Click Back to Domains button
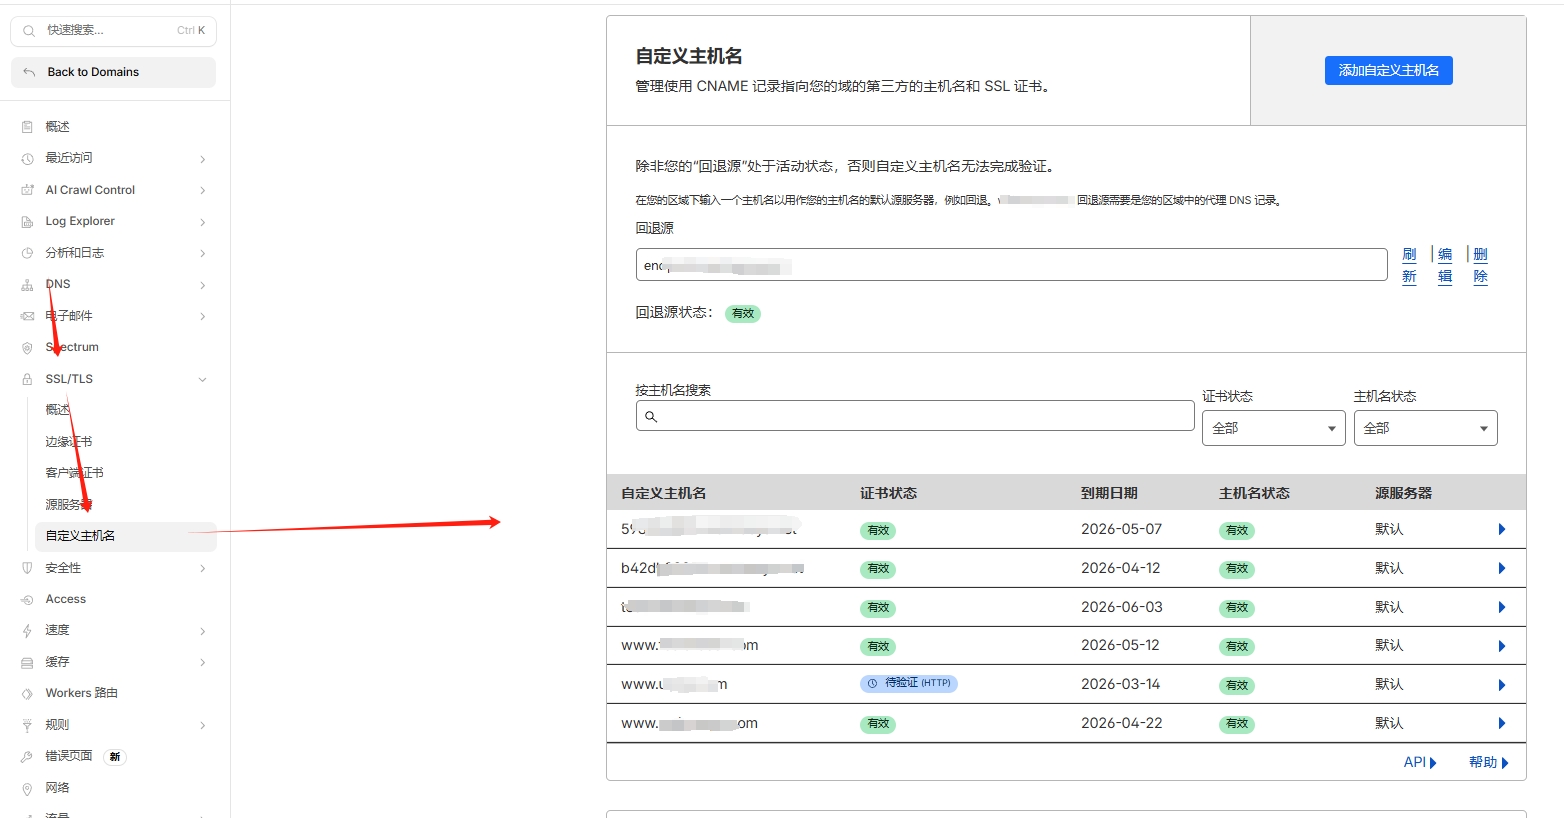 (113, 72)
